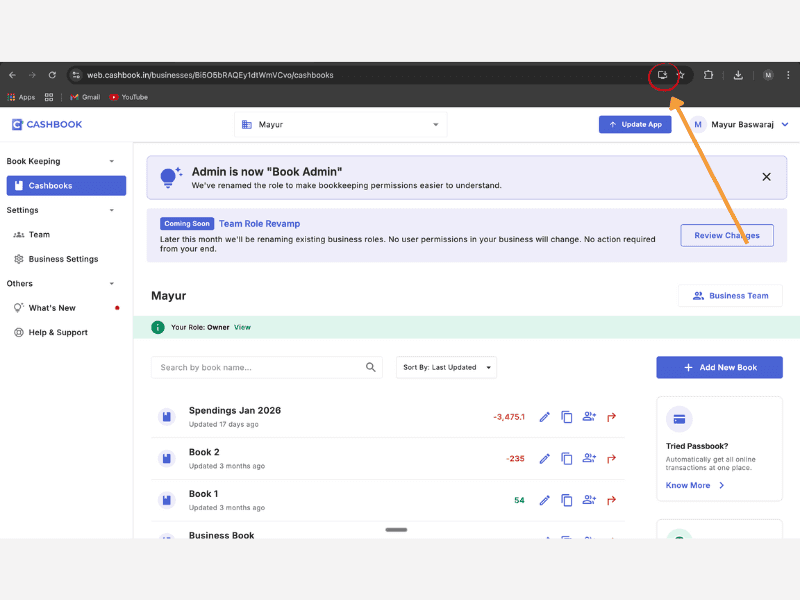
Task: Add members to Book 2
Action: click(x=589, y=458)
